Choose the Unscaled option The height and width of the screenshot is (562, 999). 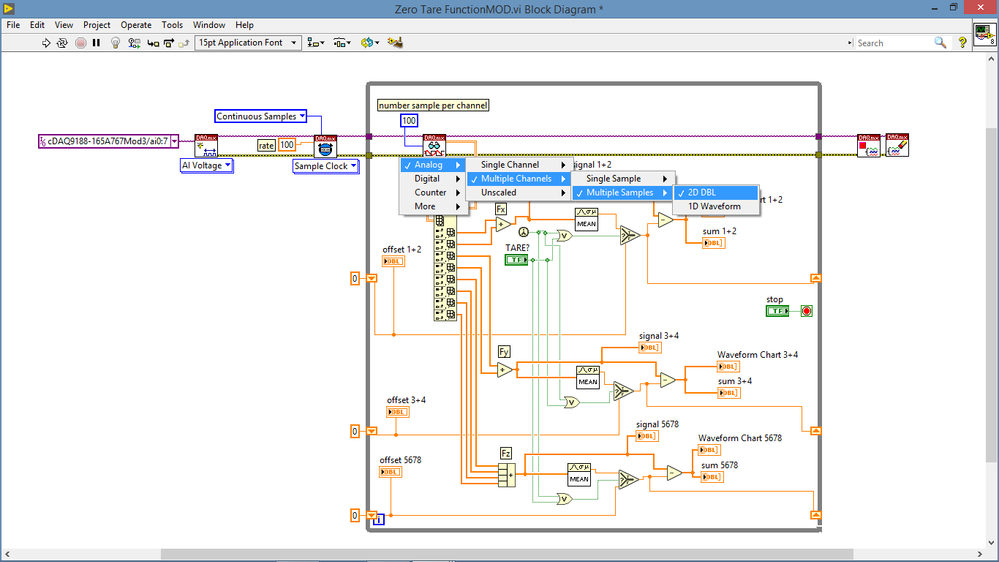pyautogui.click(x=518, y=193)
